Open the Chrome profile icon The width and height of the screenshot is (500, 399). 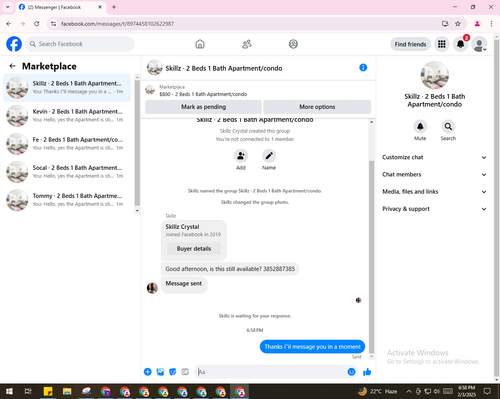(x=477, y=24)
